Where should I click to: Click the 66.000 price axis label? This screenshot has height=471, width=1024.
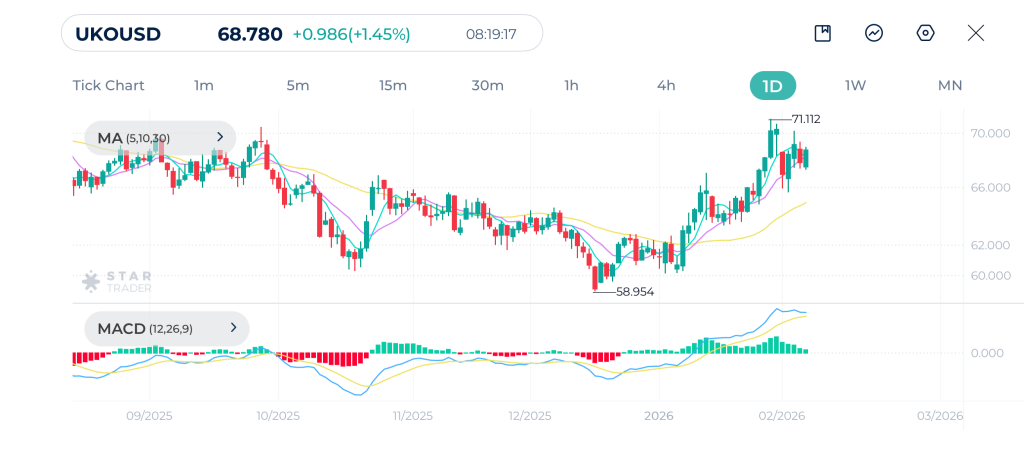pyautogui.click(x=991, y=188)
